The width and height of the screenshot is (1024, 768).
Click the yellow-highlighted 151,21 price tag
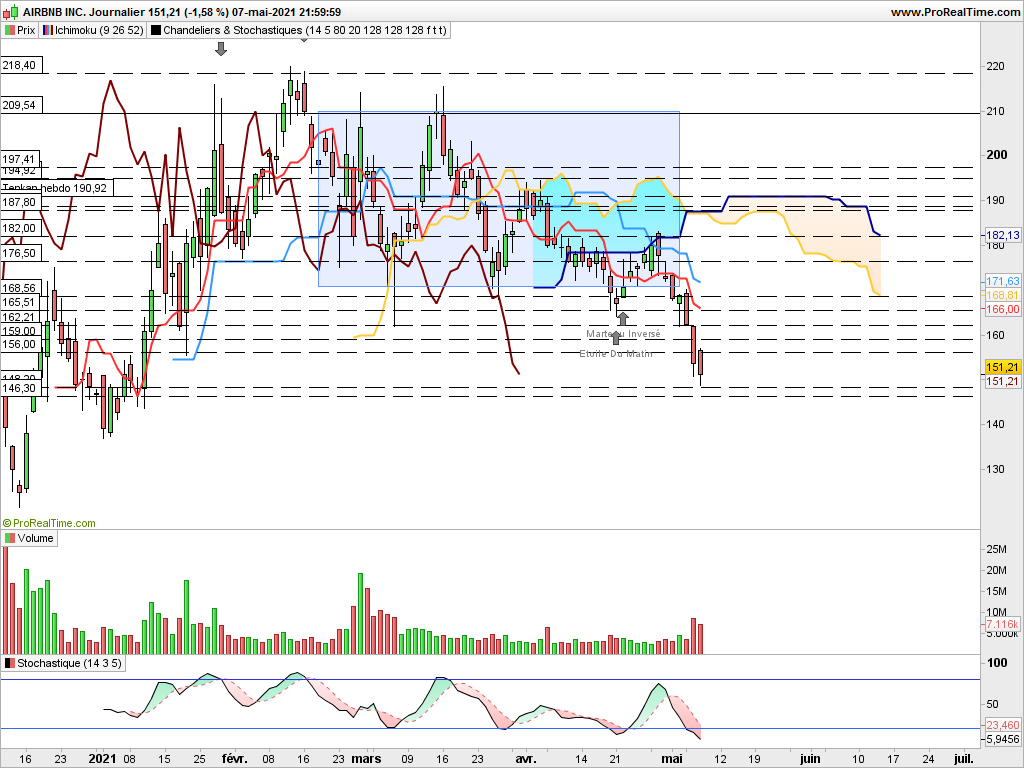click(1002, 367)
